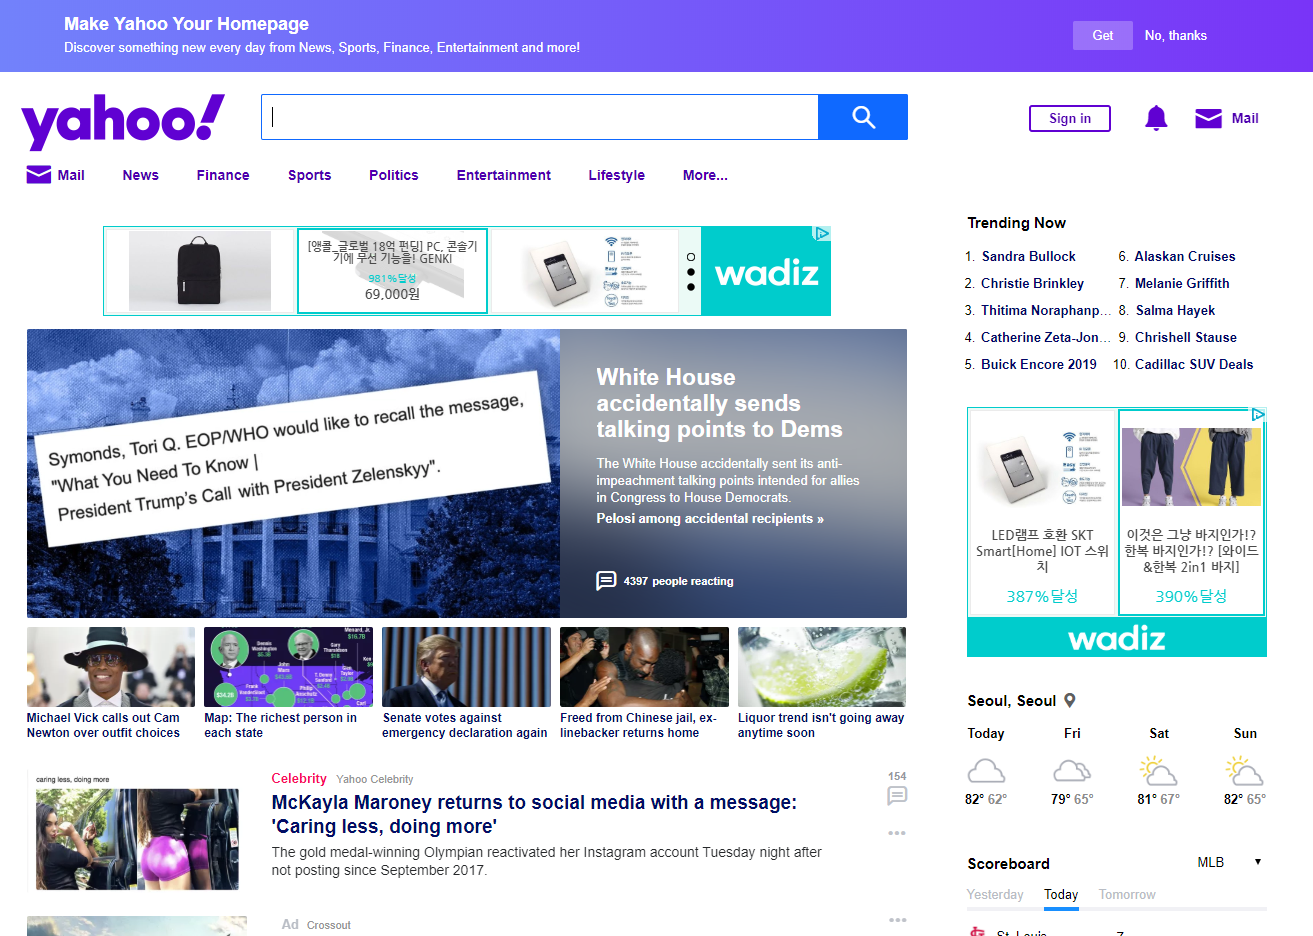
Task: Click the Mail envelope icon beside Sign in
Action: (1208, 118)
